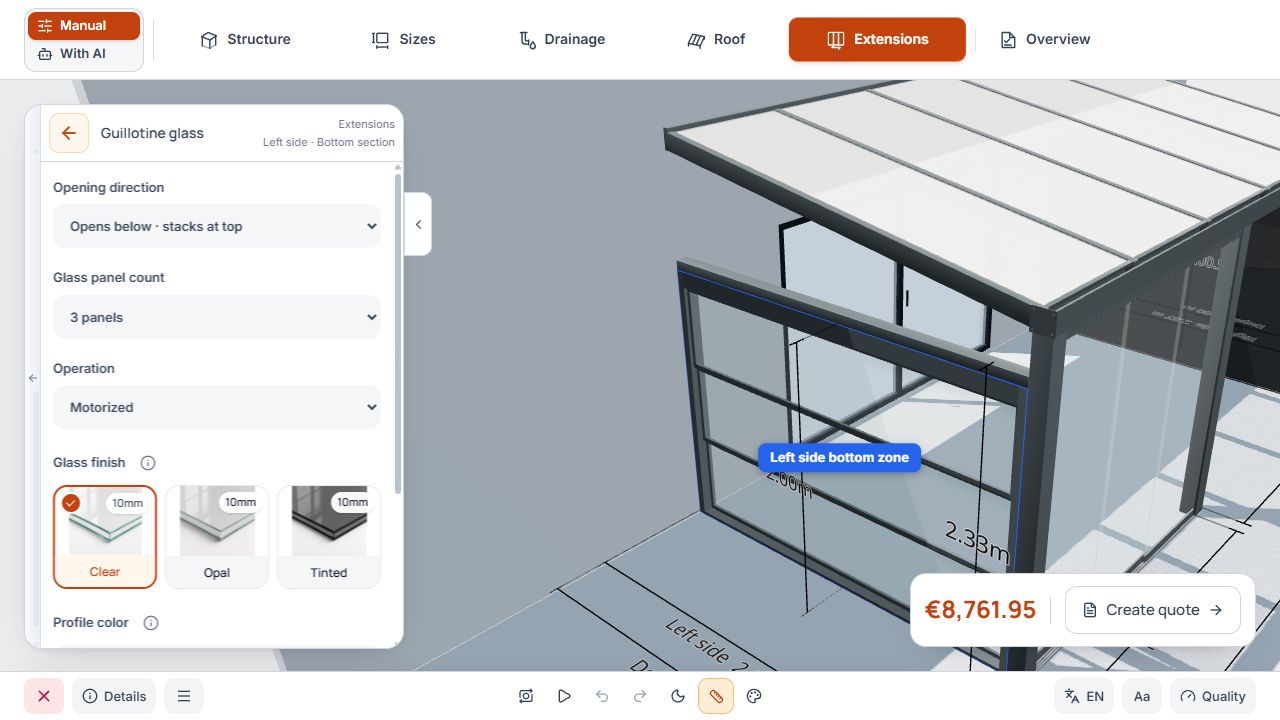Select the Clear glass finish
This screenshot has height=720, width=1280.
[x=105, y=537]
